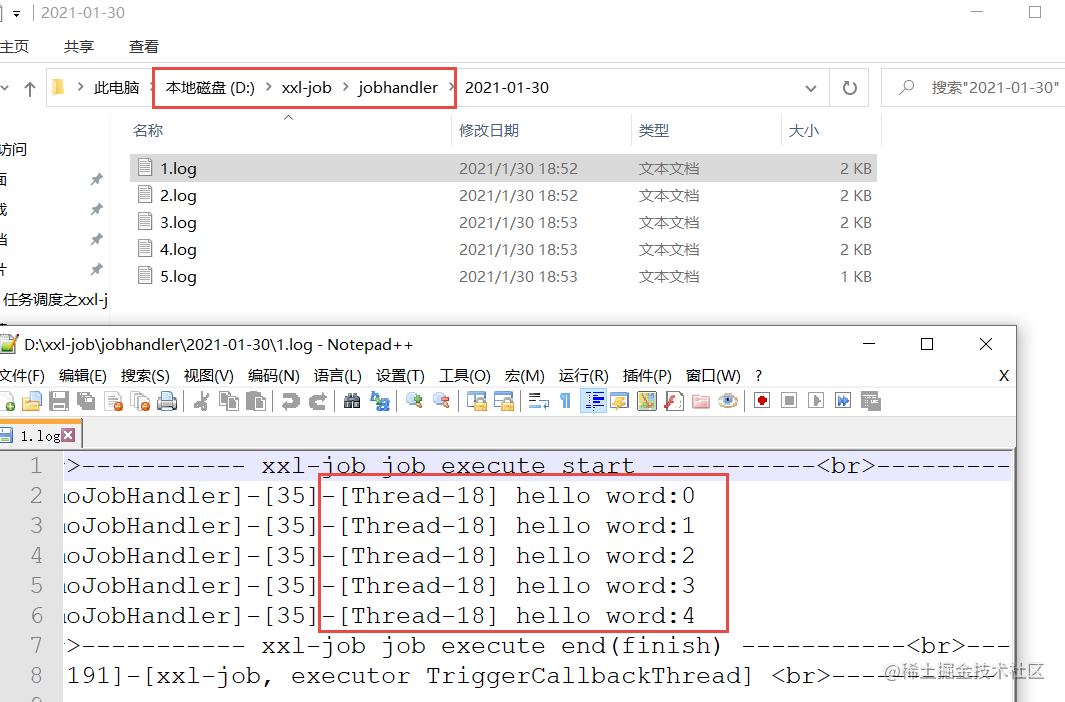Sort by the 大小 column header
This screenshot has width=1065, height=702.
pos(804,130)
